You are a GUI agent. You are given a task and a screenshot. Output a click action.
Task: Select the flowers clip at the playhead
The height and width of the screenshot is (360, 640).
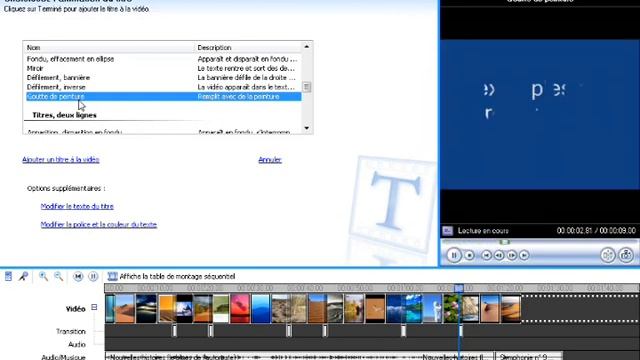point(451,309)
